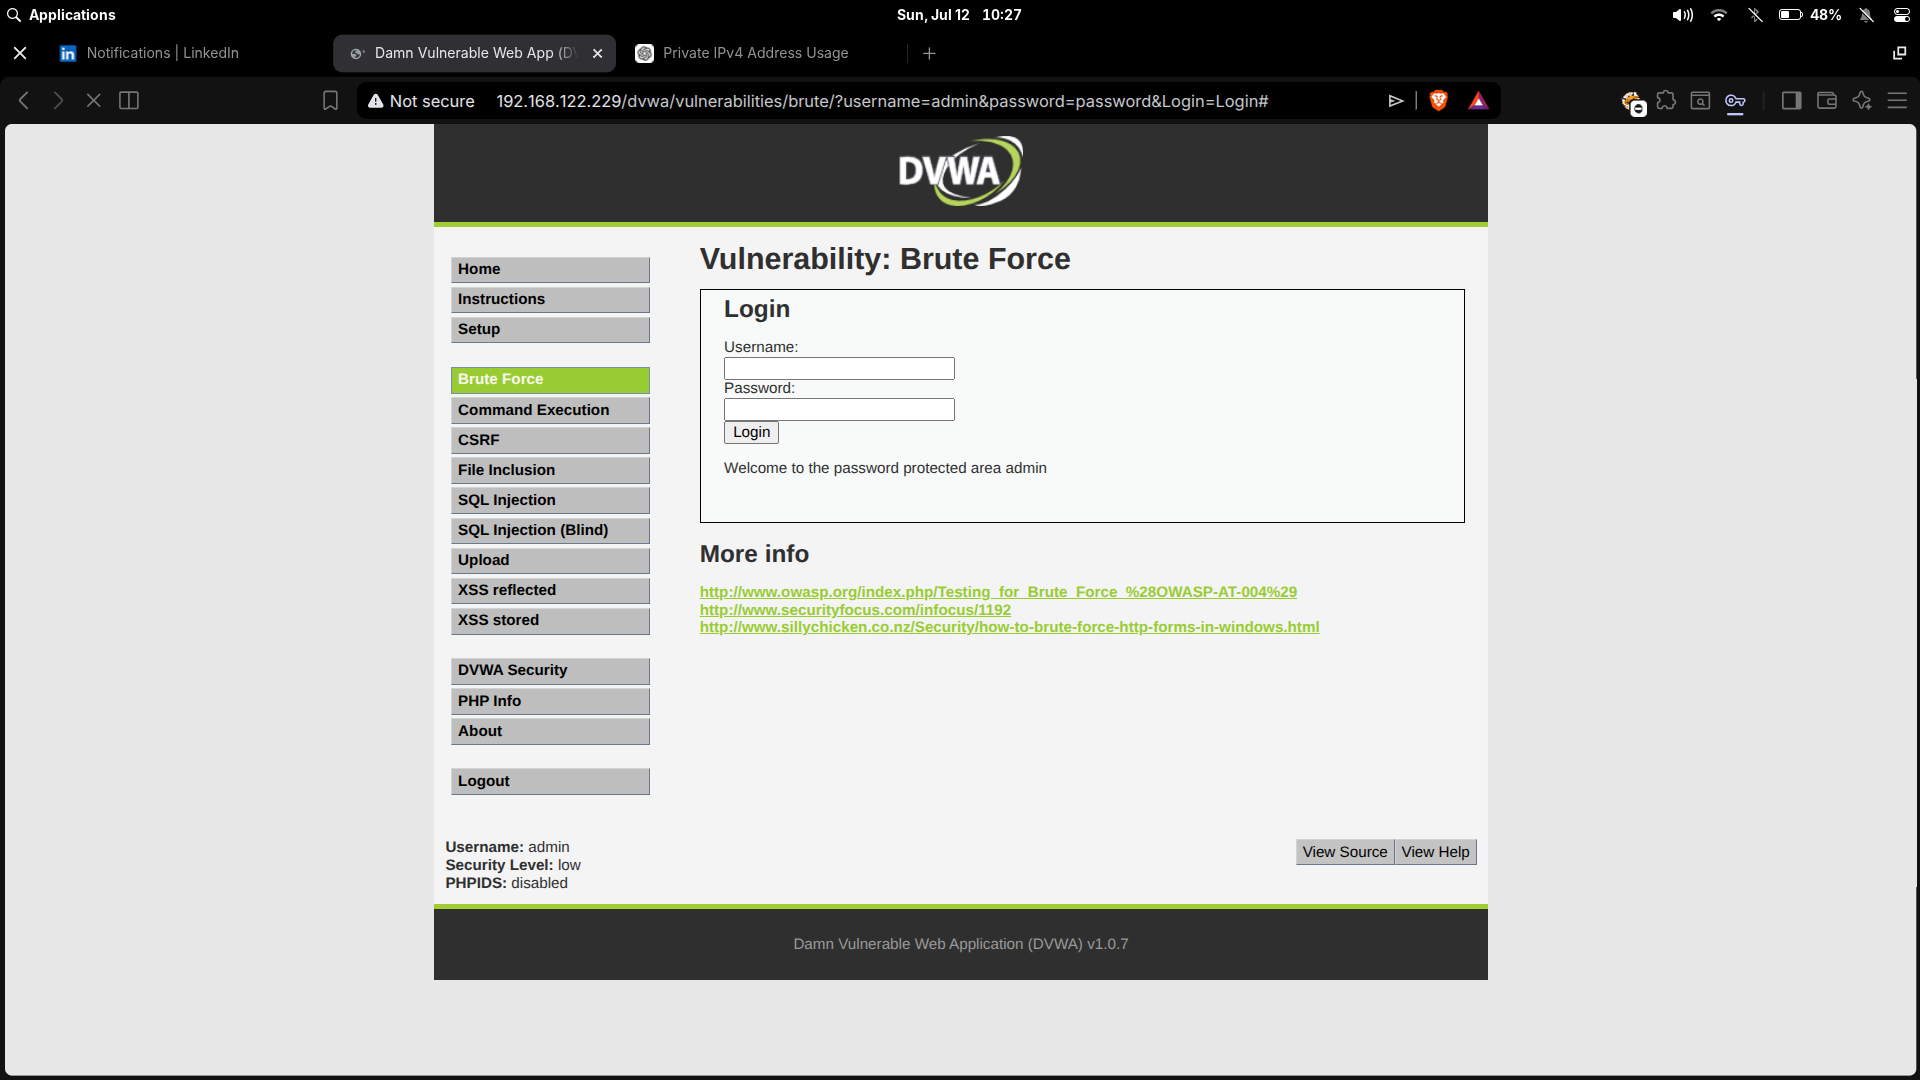Stop page loading with the X icon
This screenshot has width=1920, height=1080.
point(93,100)
